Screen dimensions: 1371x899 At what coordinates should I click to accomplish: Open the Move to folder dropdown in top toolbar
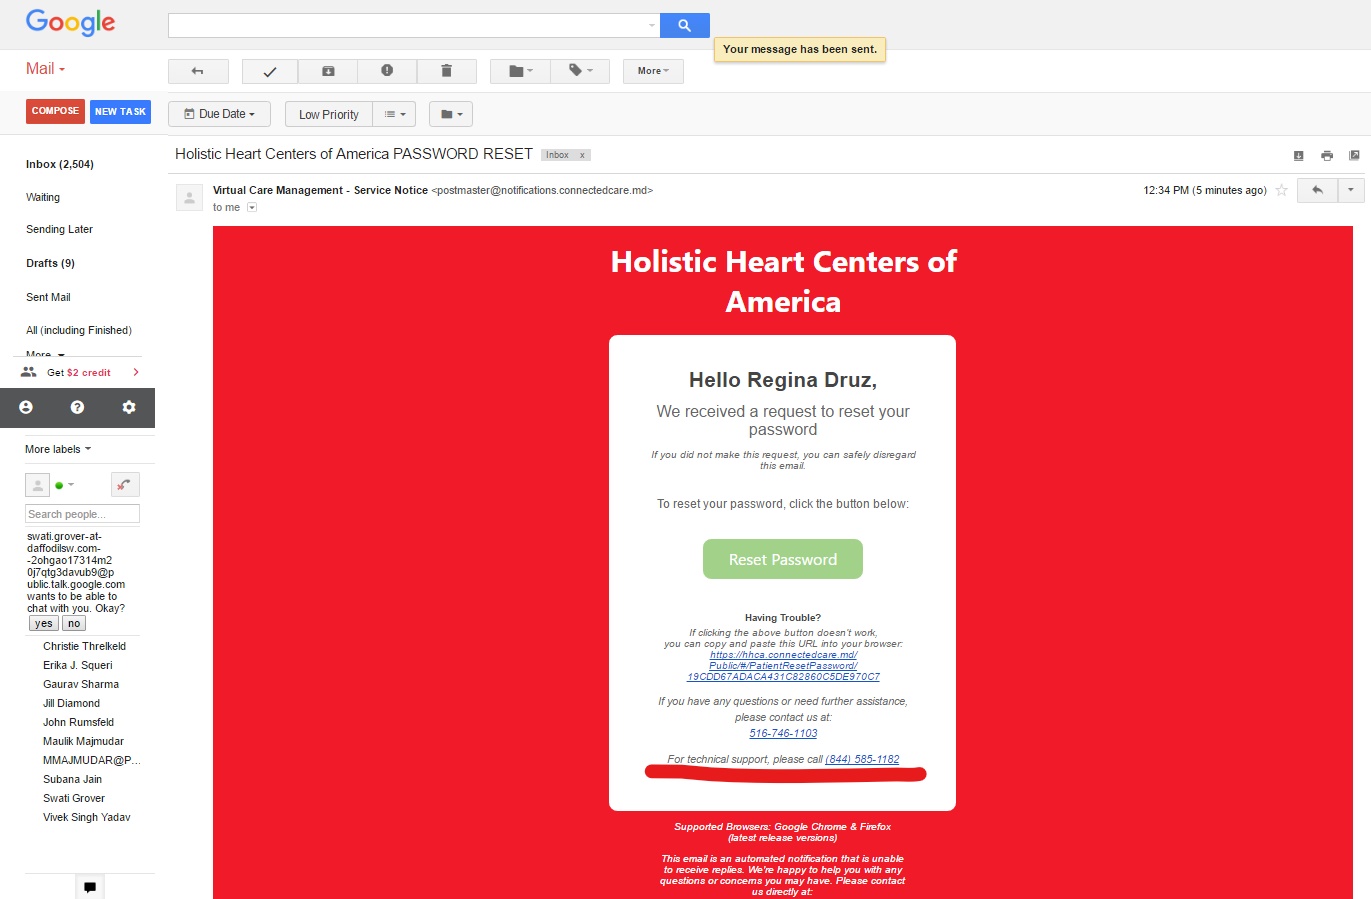[520, 71]
